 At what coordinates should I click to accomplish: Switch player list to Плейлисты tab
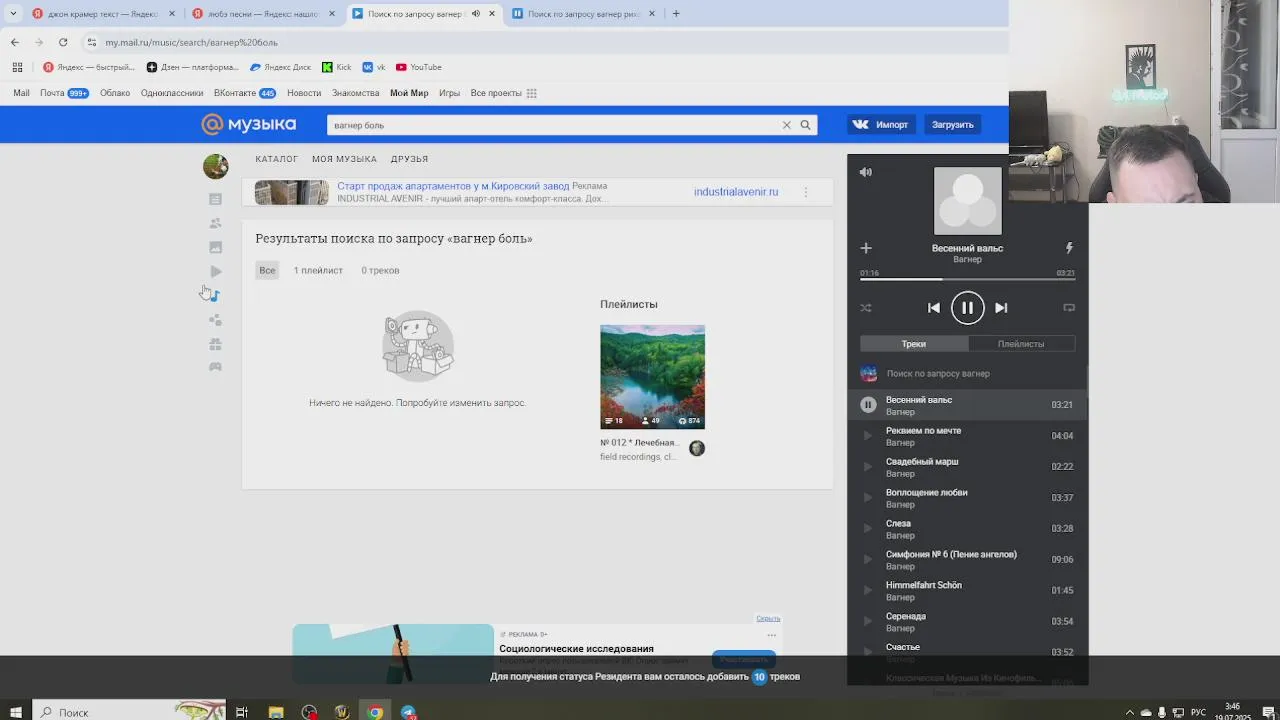(1021, 344)
